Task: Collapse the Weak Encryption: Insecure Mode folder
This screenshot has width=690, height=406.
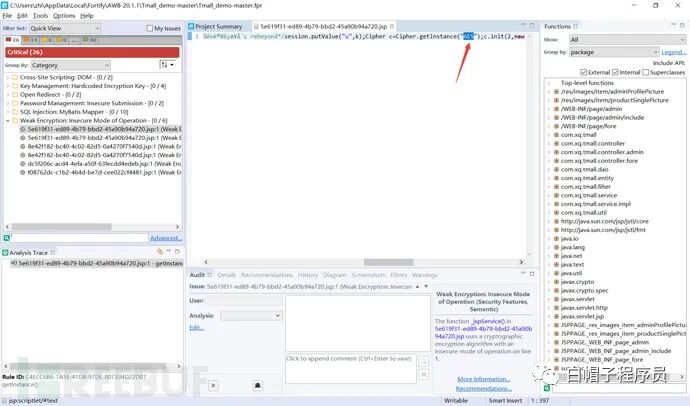Action: [x=8, y=121]
